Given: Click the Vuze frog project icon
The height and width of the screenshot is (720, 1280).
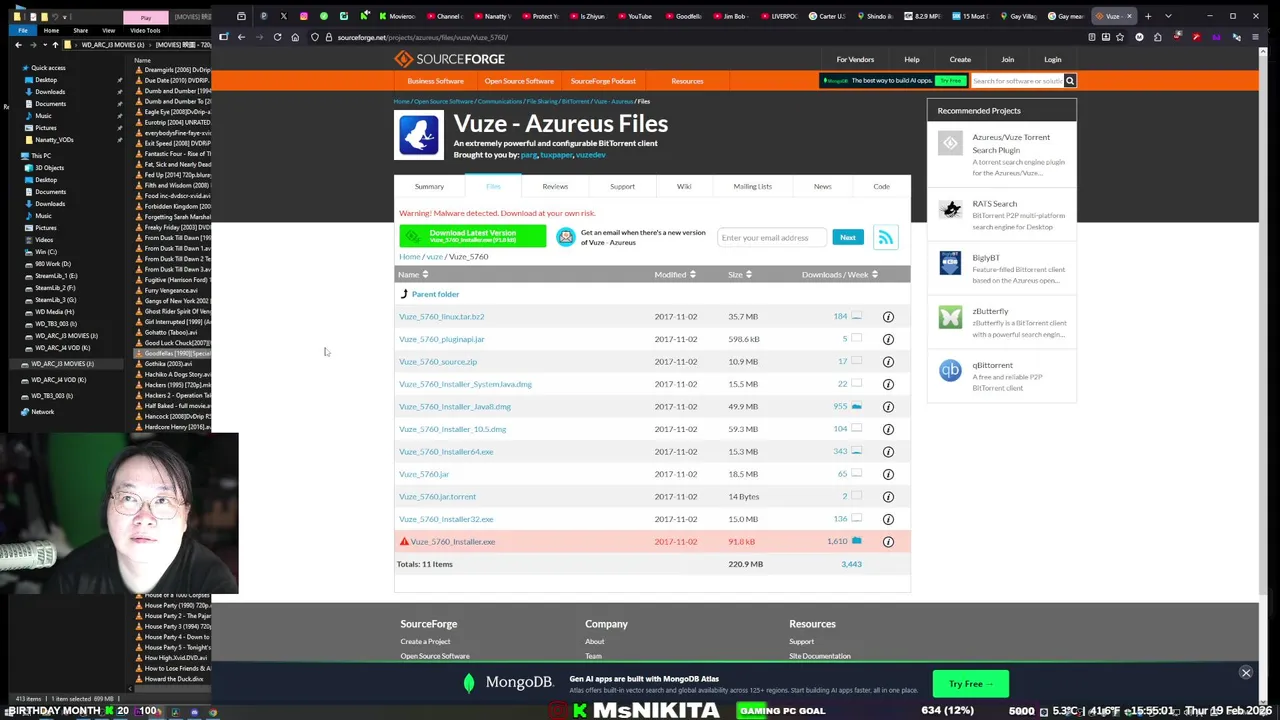Looking at the screenshot, I should (x=418, y=135).
